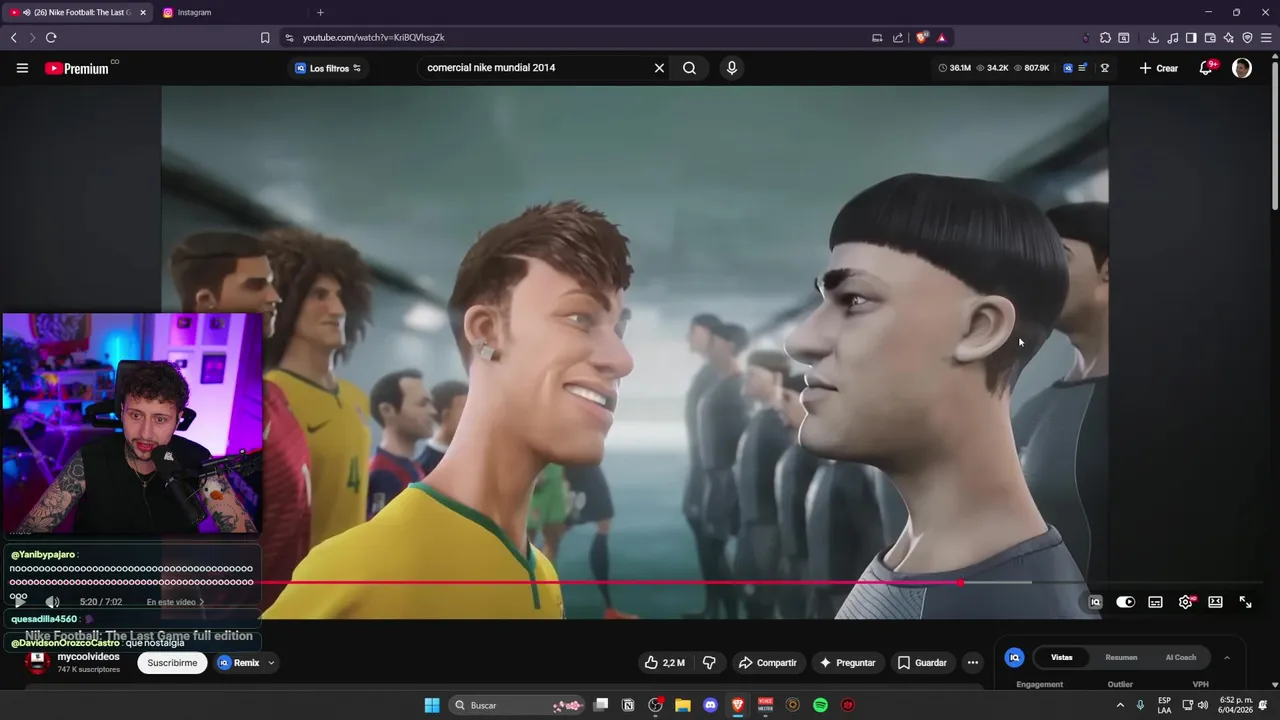
Task: Bookmark this page in the address bar
Action: point(265,38)
